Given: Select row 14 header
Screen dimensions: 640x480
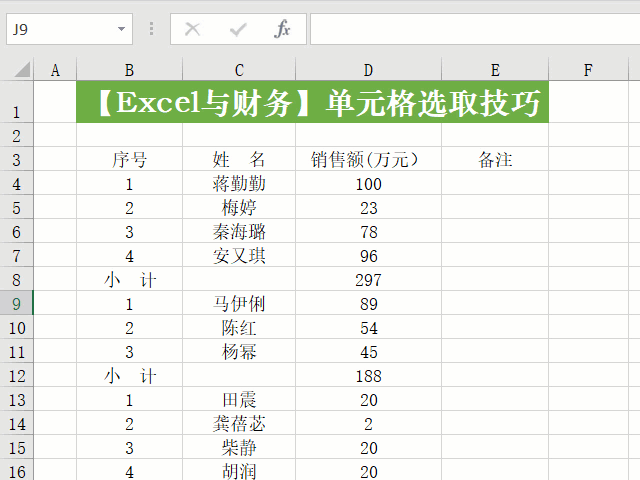Looking at the screenshot, I should [17, 423].
